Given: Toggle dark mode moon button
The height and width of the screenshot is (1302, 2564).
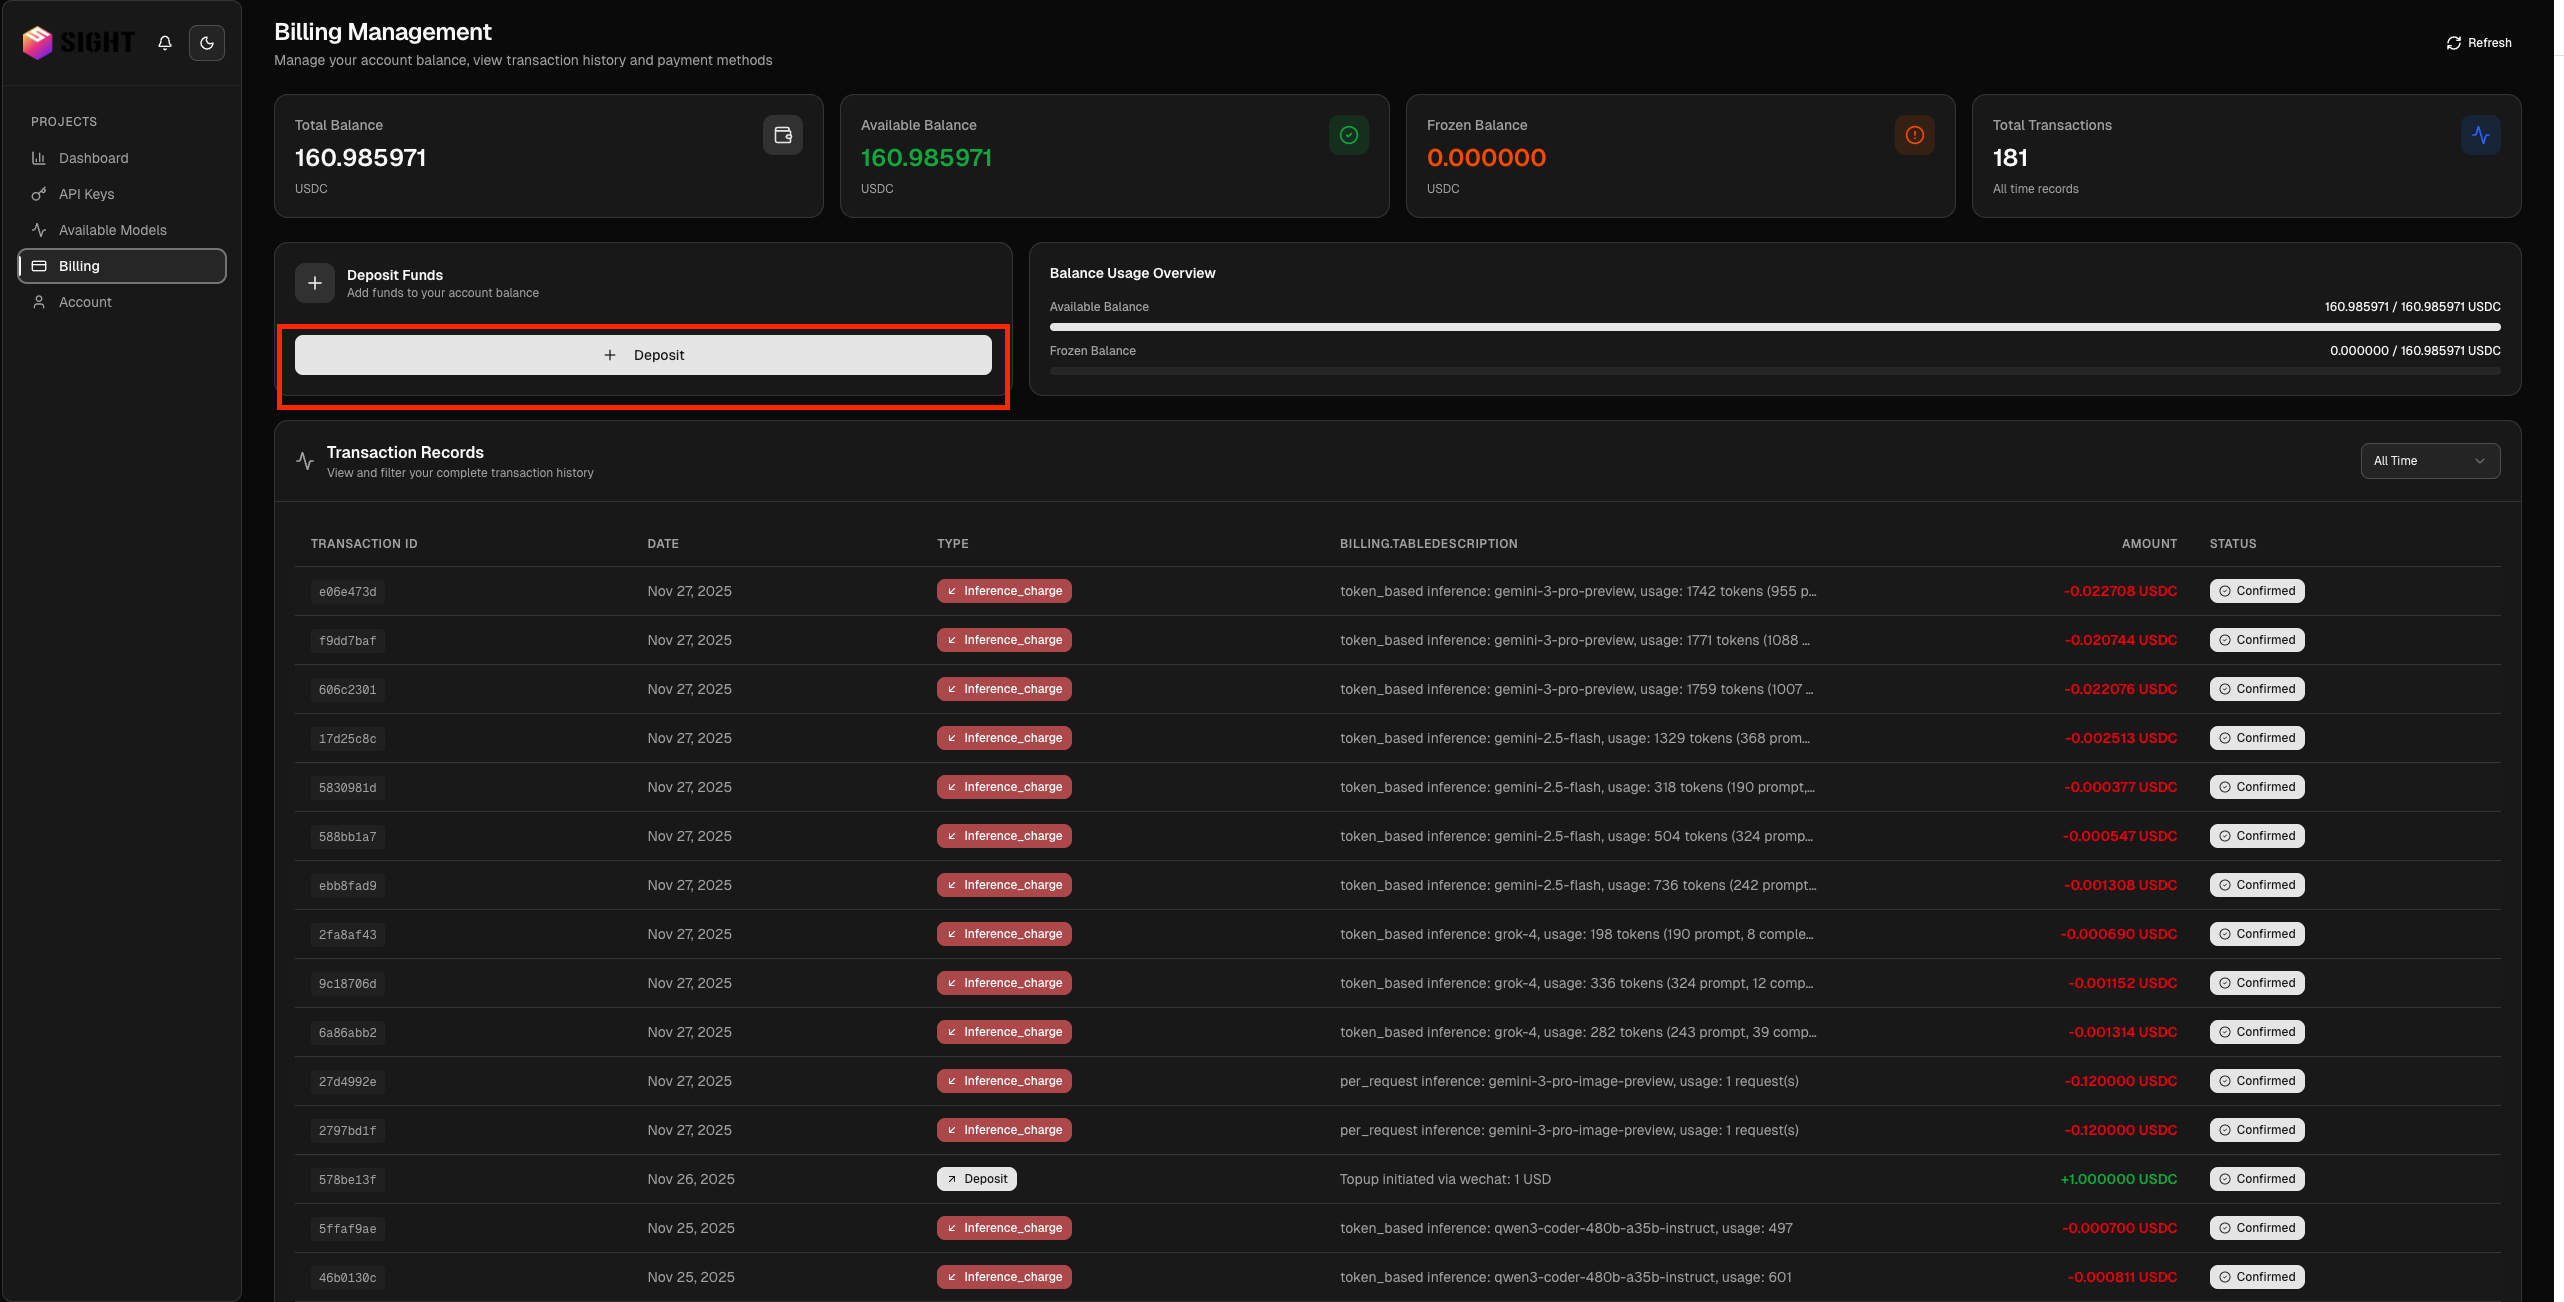Looking at the screenshot, I should (x=207, y=43).
